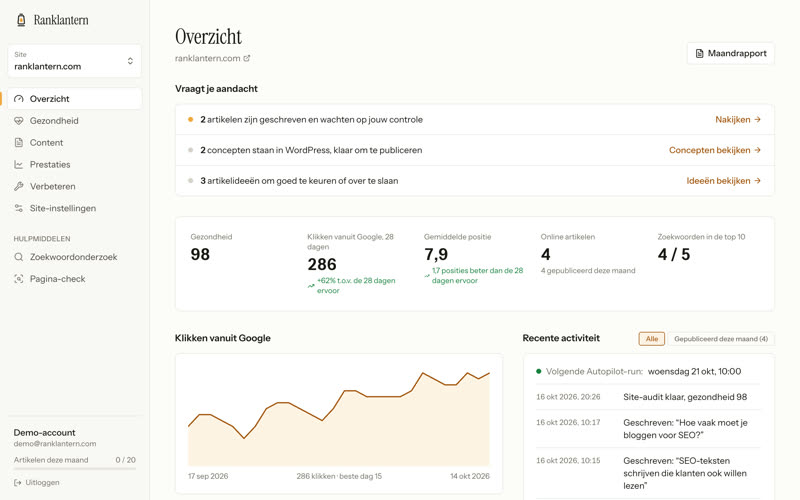The width and height of the screenshot is (800, 500).
Task: Click the Pagina-check scan icon
Action: coord(19,279)
